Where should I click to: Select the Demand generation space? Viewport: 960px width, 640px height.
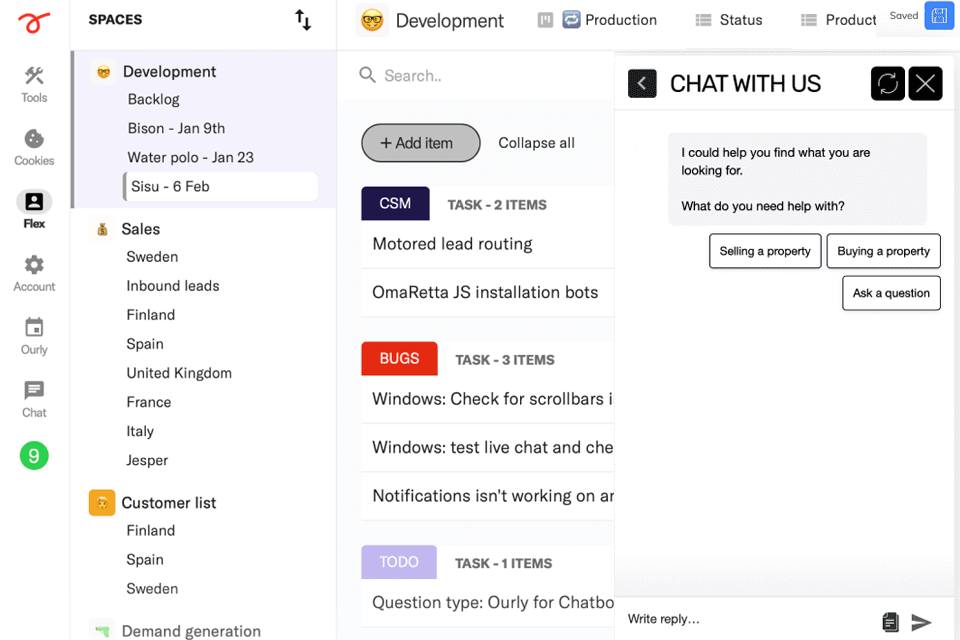pos(191,631)
